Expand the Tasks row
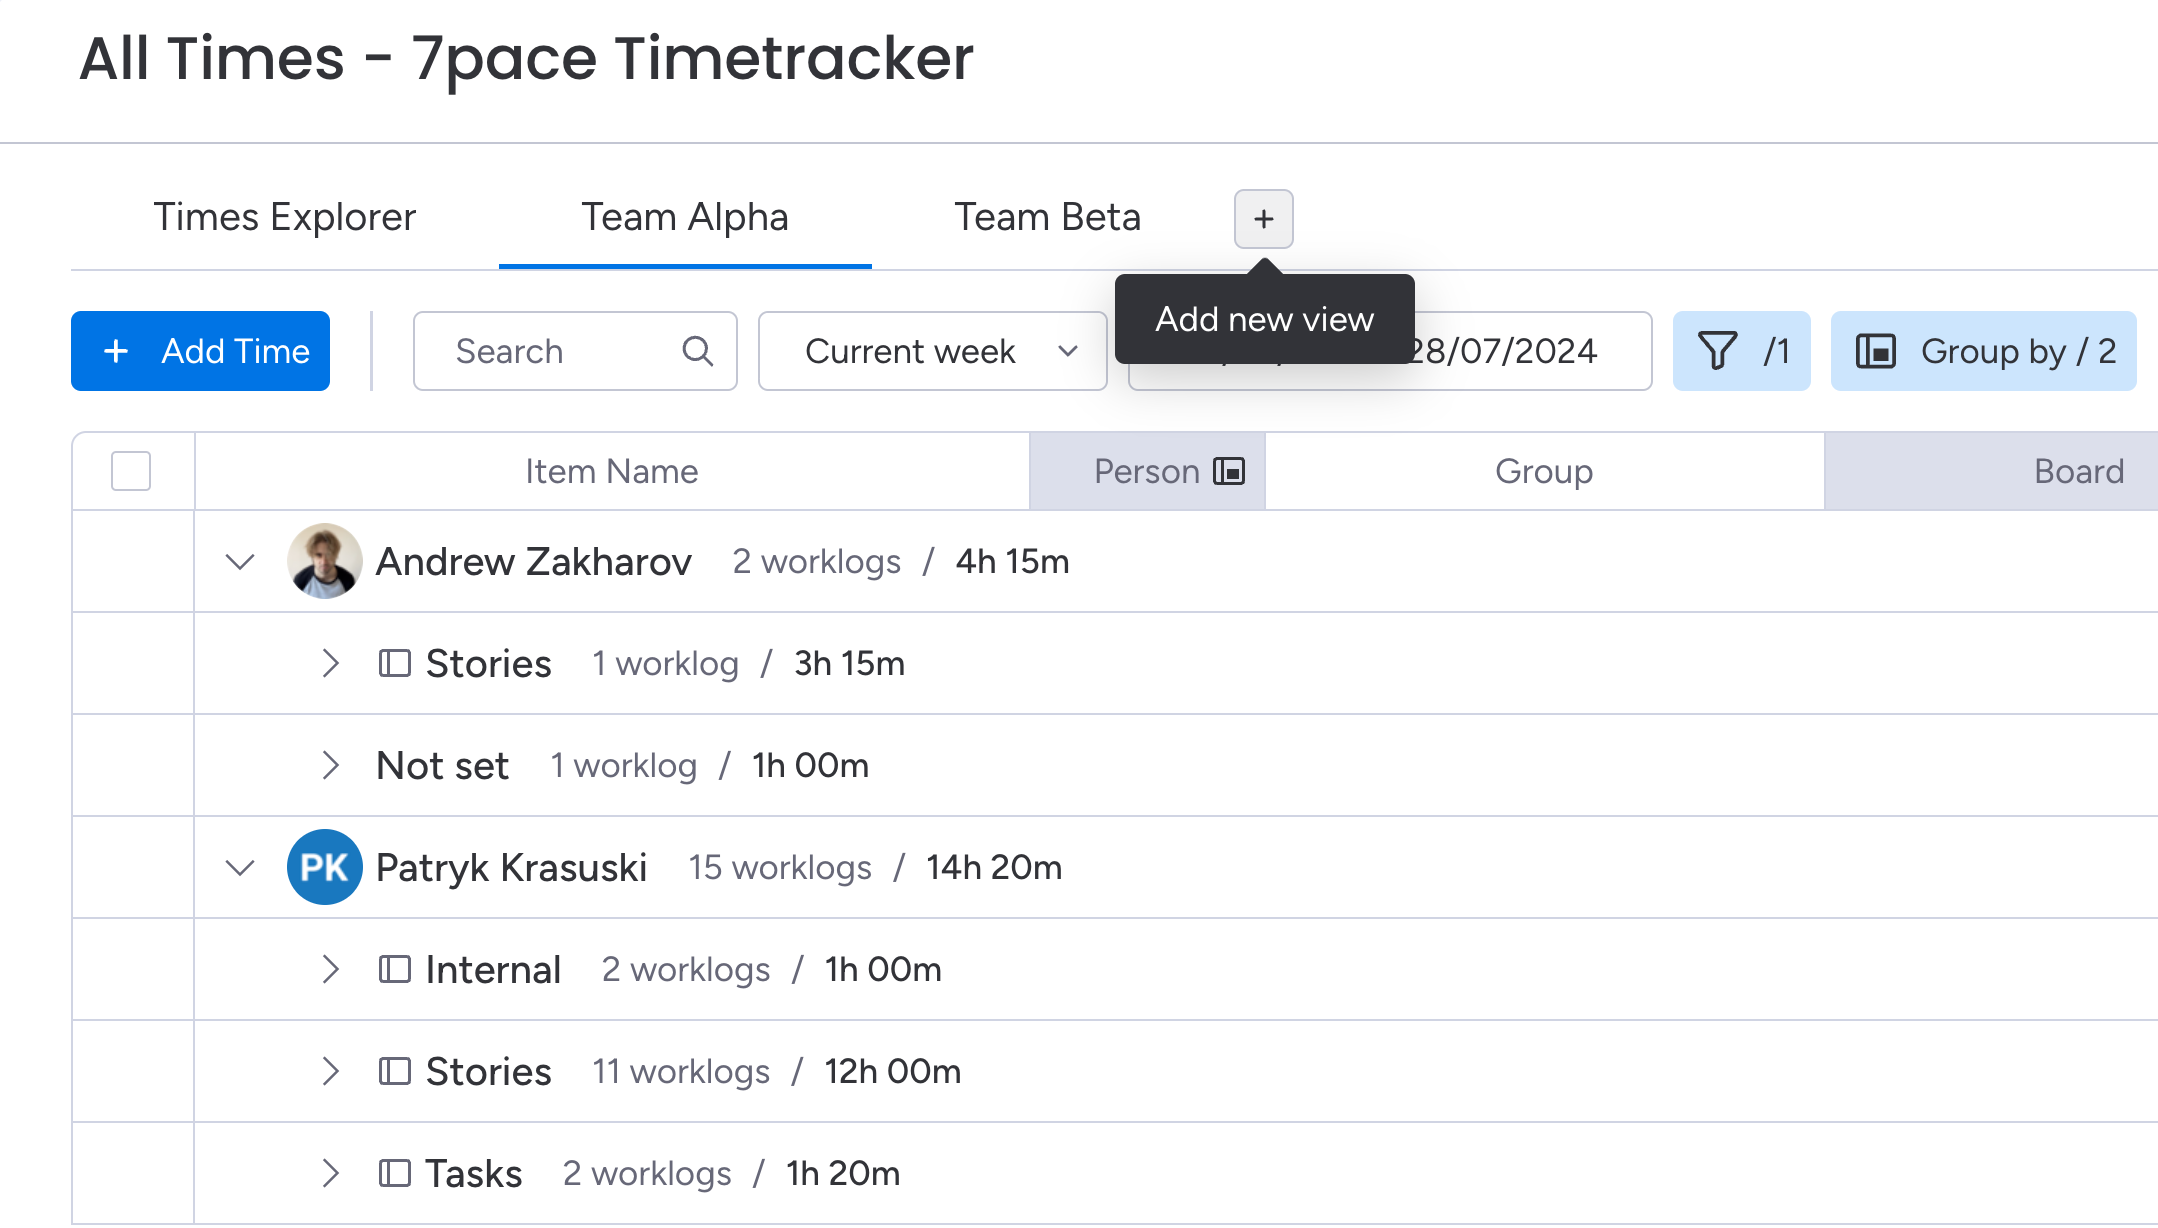Image resolution: width=2158 pixels, height=1228 pixels. point(331,1173)
